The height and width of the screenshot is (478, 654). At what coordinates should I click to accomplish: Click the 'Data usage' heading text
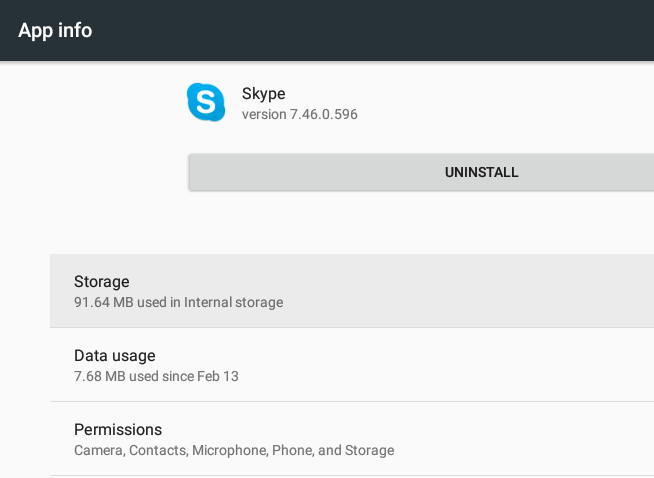[115, 355]
